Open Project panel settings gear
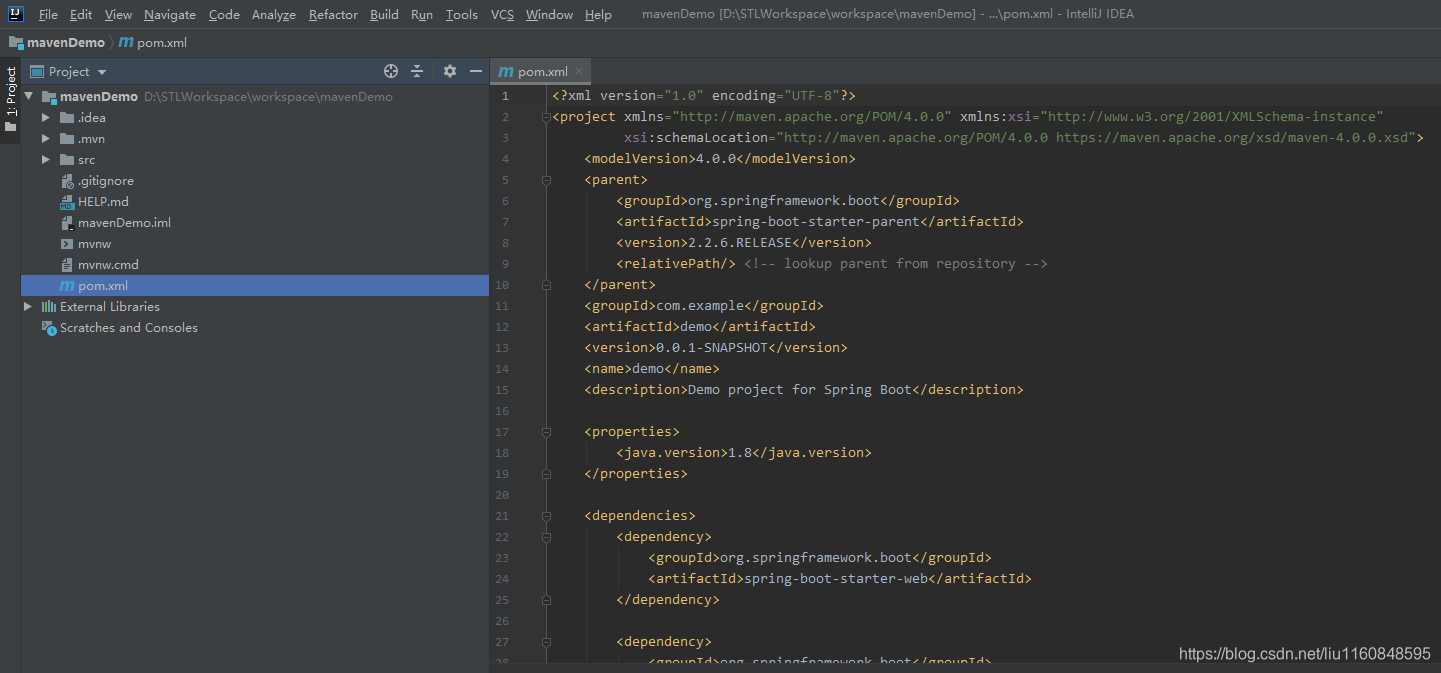 click(450, 71)
